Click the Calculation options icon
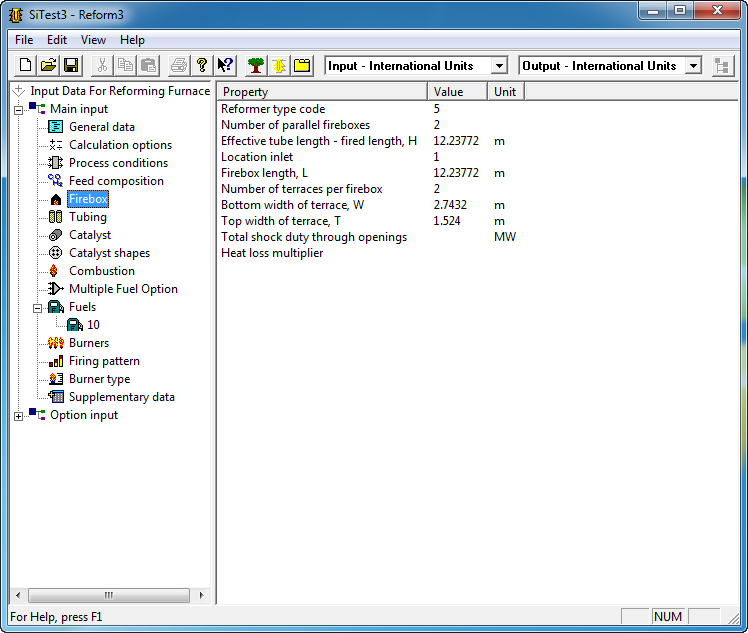The image size is (748, 633). (x=56, y=145)
